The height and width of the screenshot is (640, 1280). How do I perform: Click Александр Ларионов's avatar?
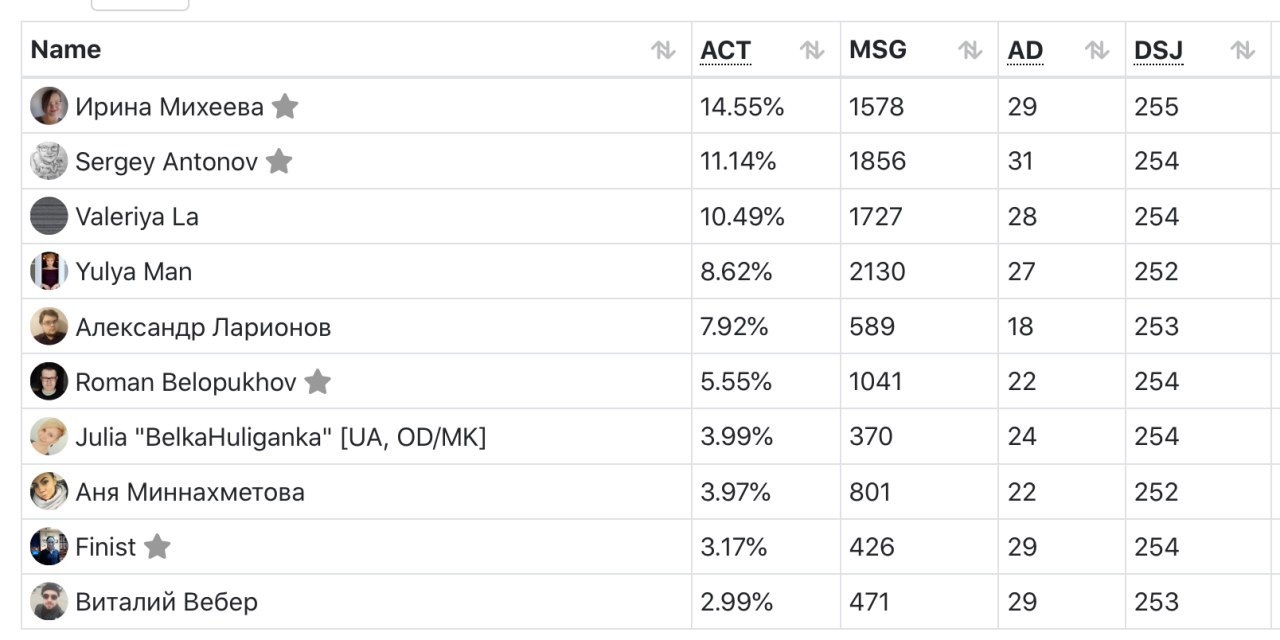49,326
